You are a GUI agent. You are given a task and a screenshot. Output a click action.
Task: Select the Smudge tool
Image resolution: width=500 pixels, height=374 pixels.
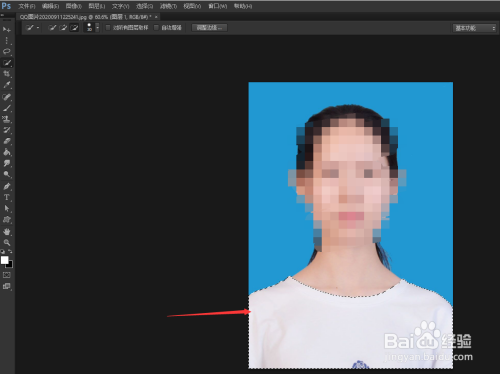coord(7,163)
